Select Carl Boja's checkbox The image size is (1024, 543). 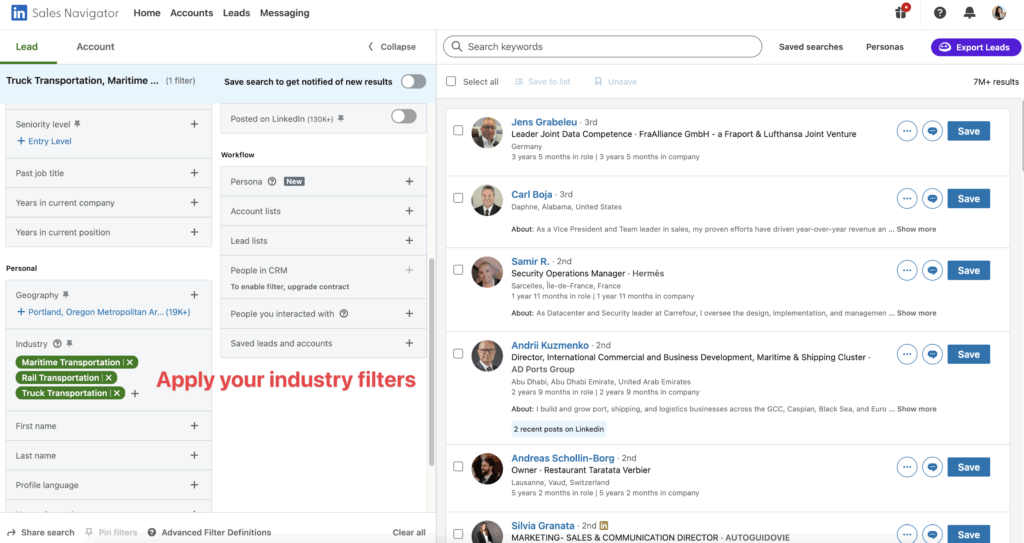click(x=458, y=198)
